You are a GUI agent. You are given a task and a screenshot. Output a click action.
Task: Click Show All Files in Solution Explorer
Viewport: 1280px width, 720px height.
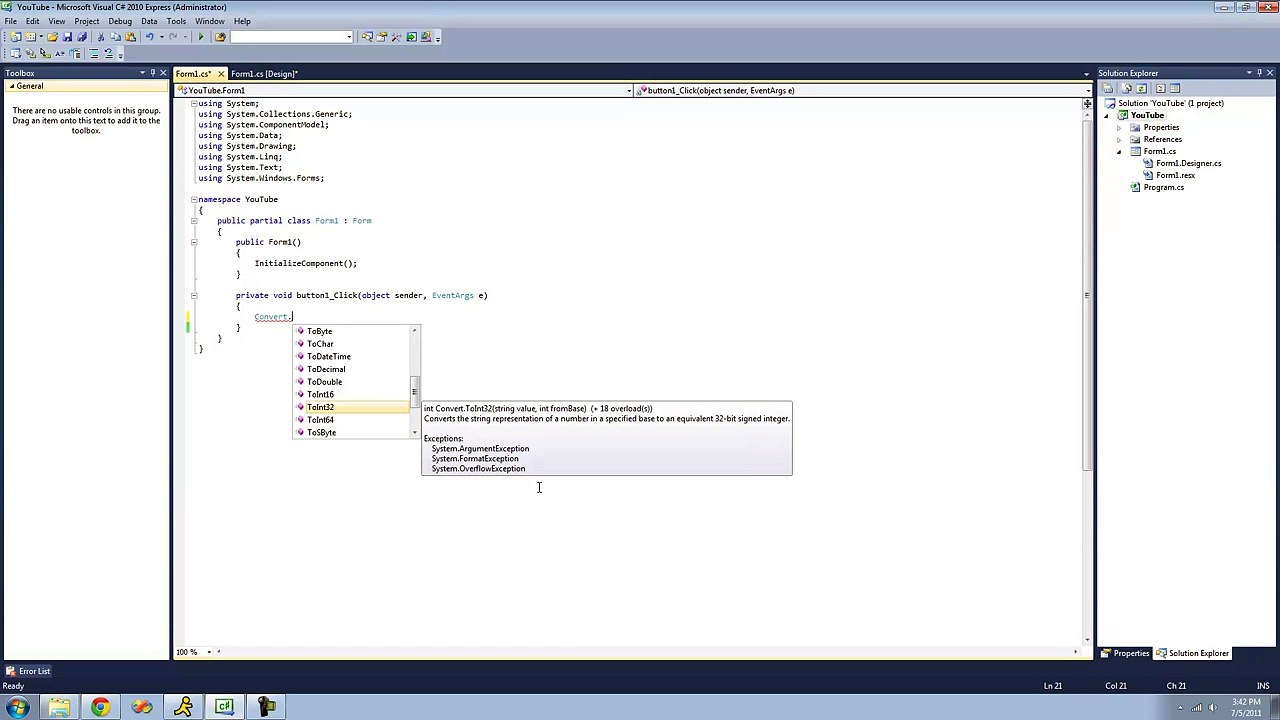coord(1126,88)
